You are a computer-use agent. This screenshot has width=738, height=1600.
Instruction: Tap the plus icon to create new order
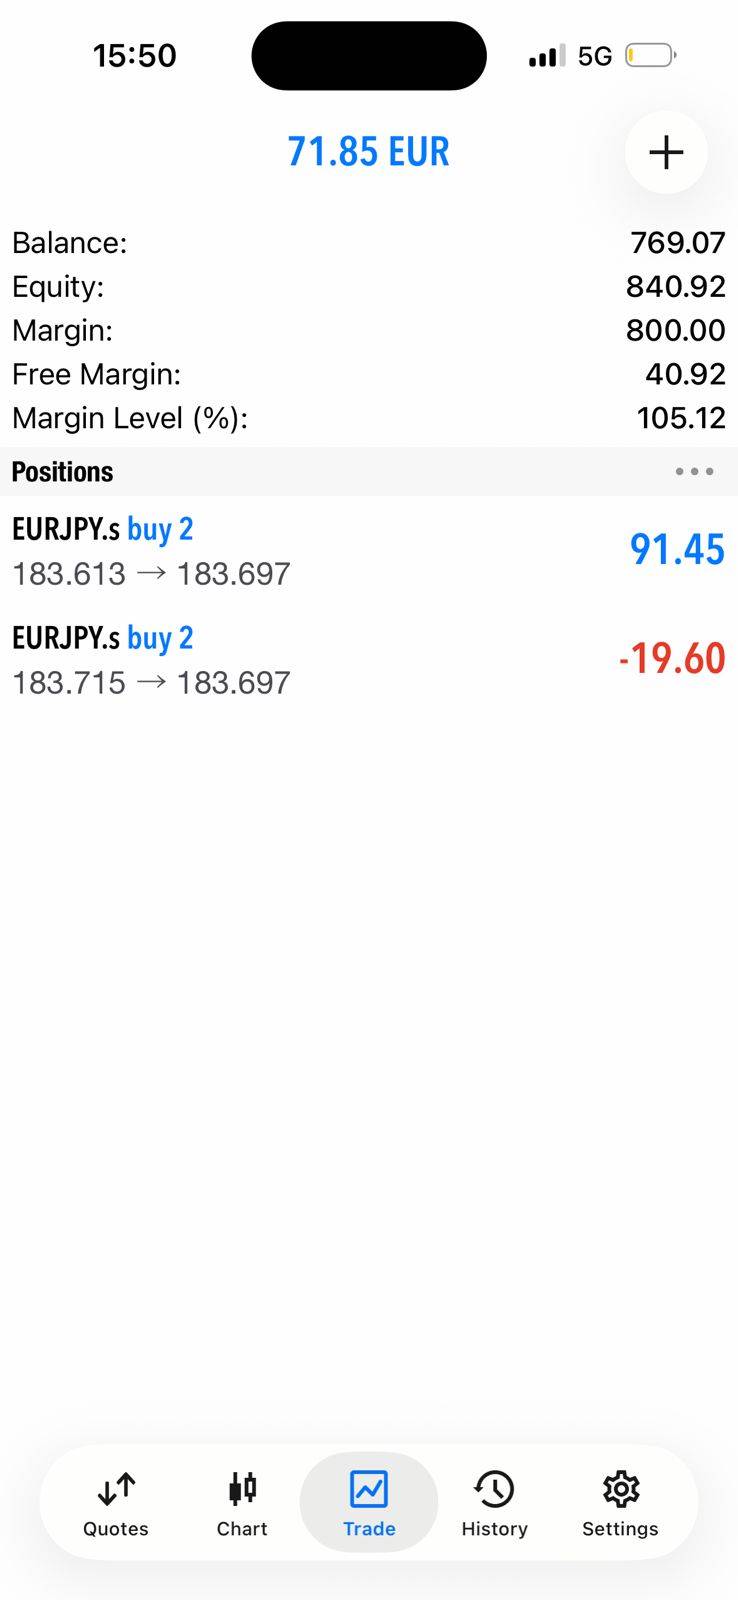[666, 152]
